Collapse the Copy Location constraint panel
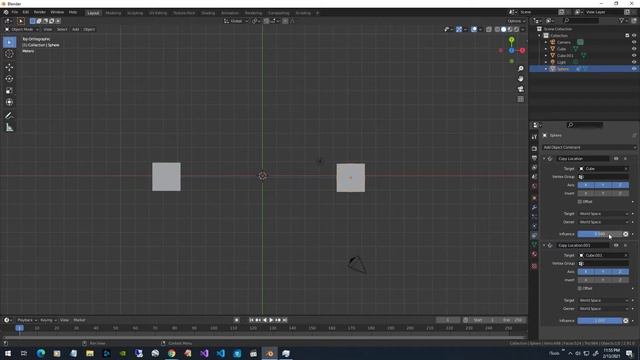 [x=544, y=158]
